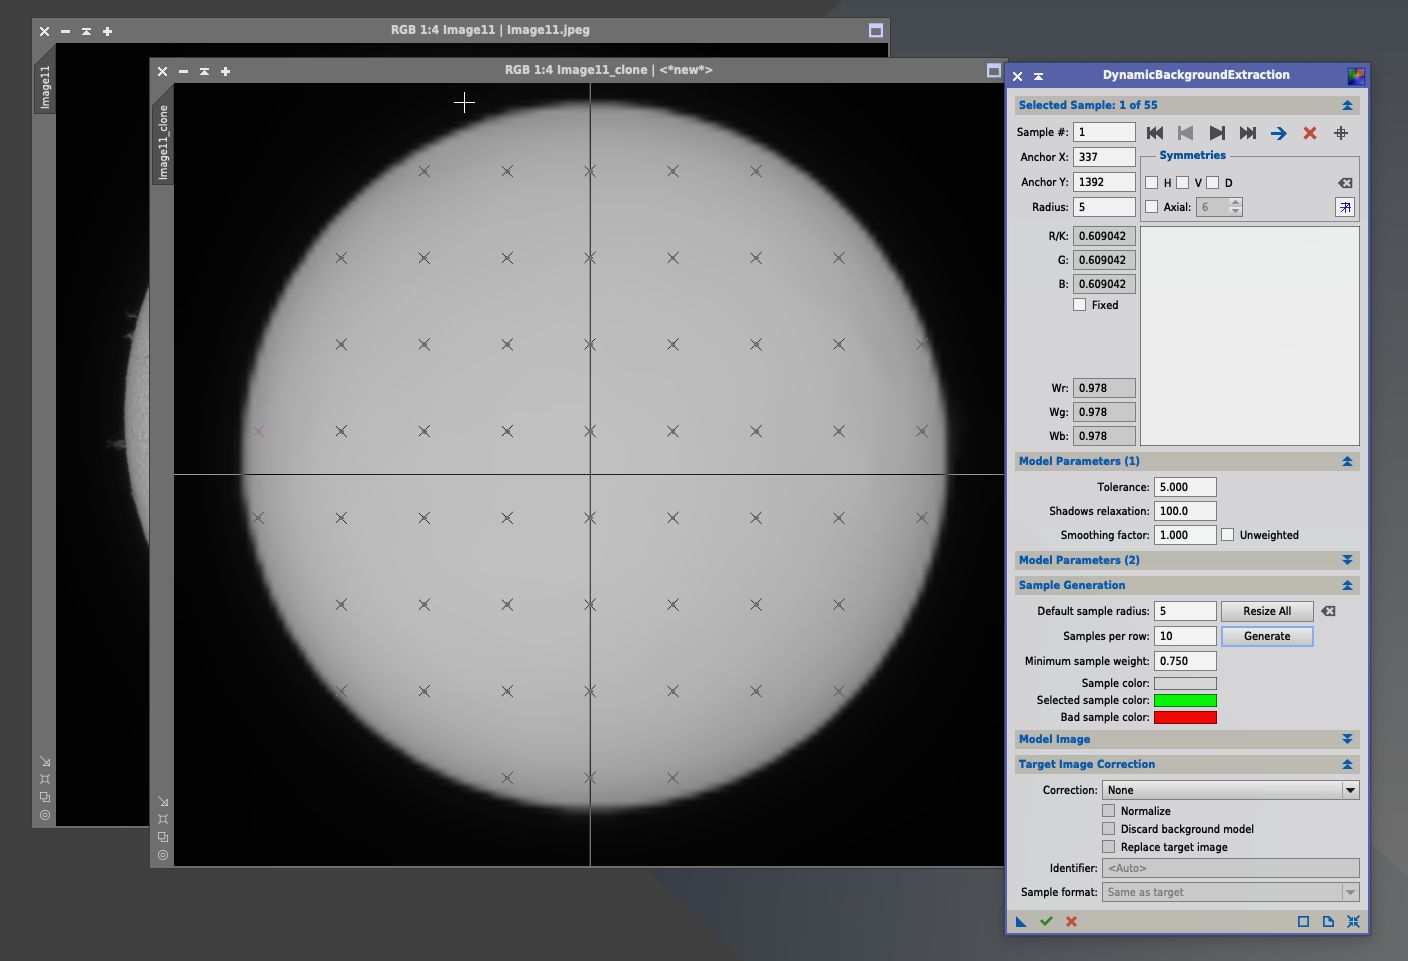This screenshot has width=1408, height=961.
Task: Collapse the Sample Generation section
Action: [x=1347, y=585]
